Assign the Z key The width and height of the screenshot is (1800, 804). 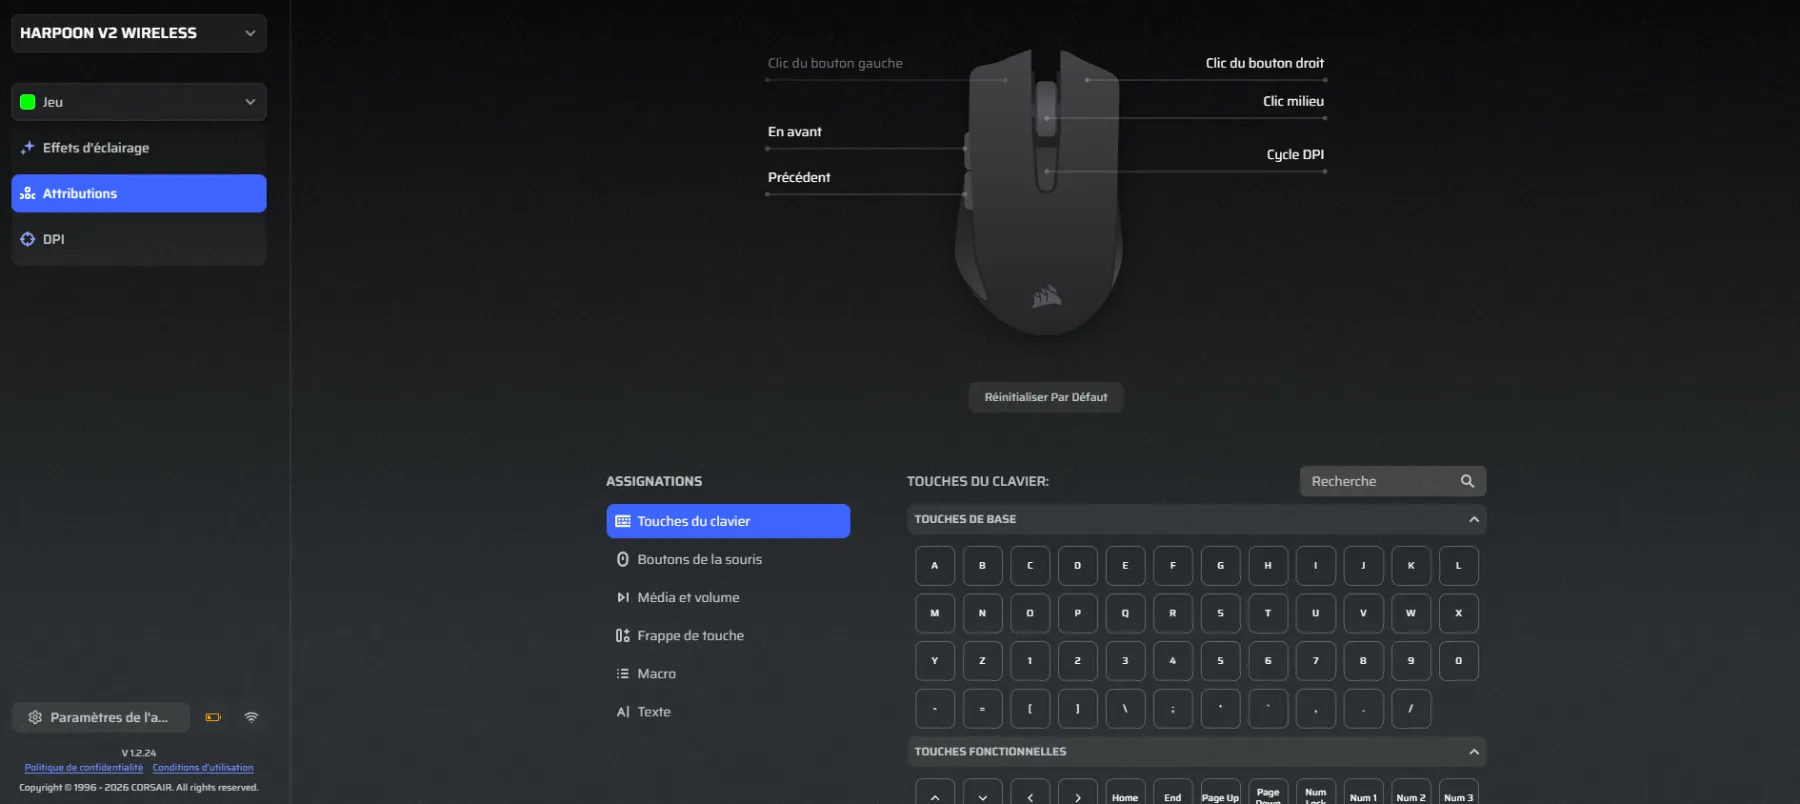(982, 661)
